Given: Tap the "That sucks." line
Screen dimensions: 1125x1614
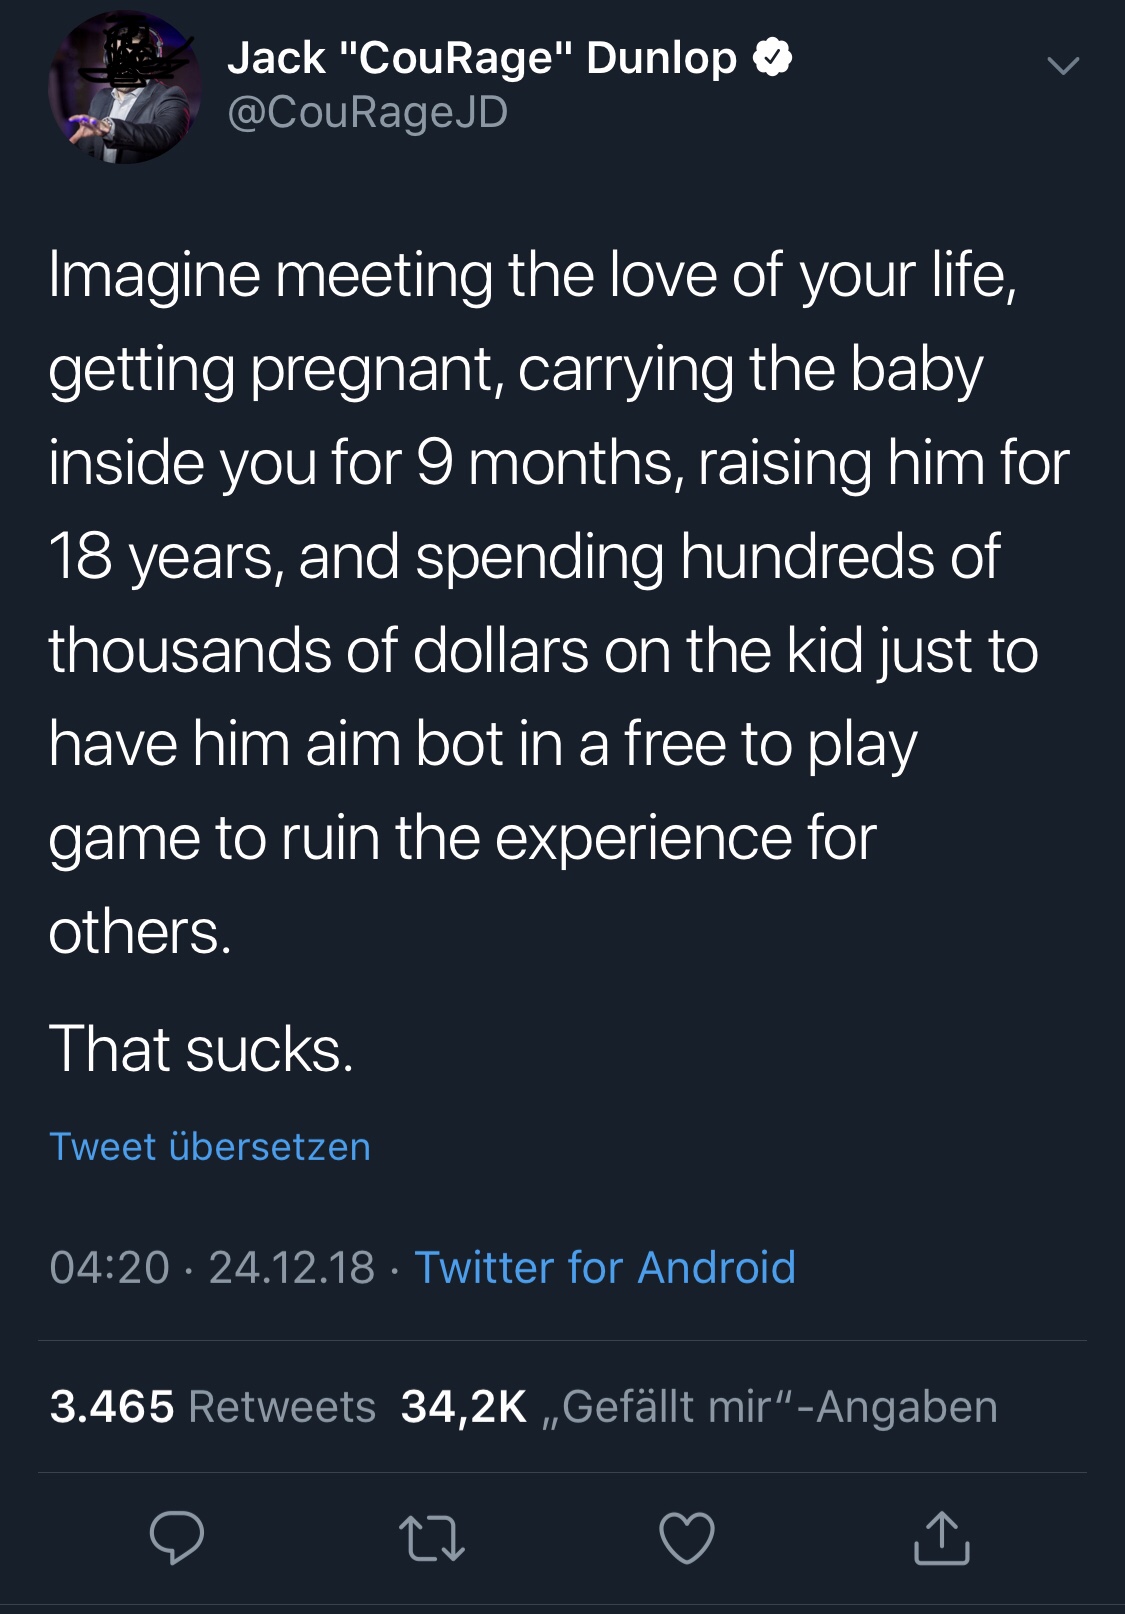Looking at the screenshot, I should click(x=201, y=1050).
